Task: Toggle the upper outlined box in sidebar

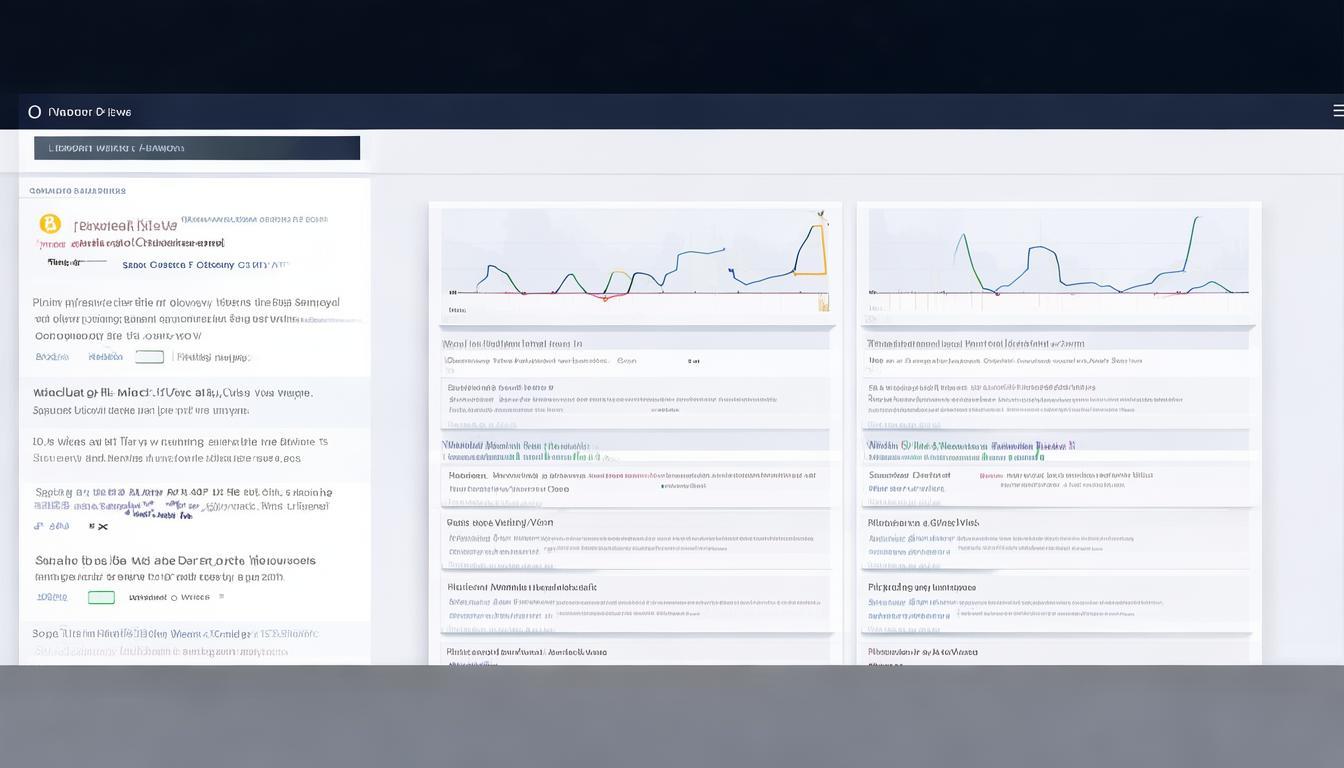Action: [x=149, y=357]
